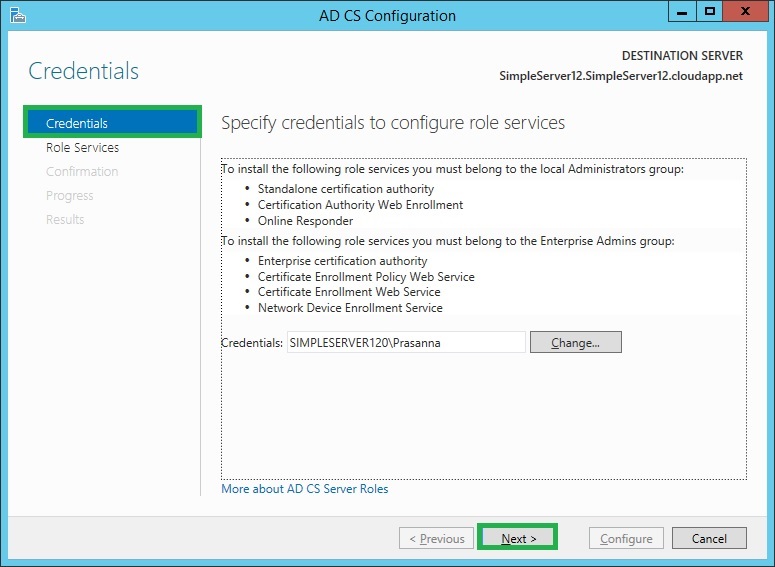Open the Progress step in sidebar
This screenshot has height=567, width=775.
click(70, 196)
